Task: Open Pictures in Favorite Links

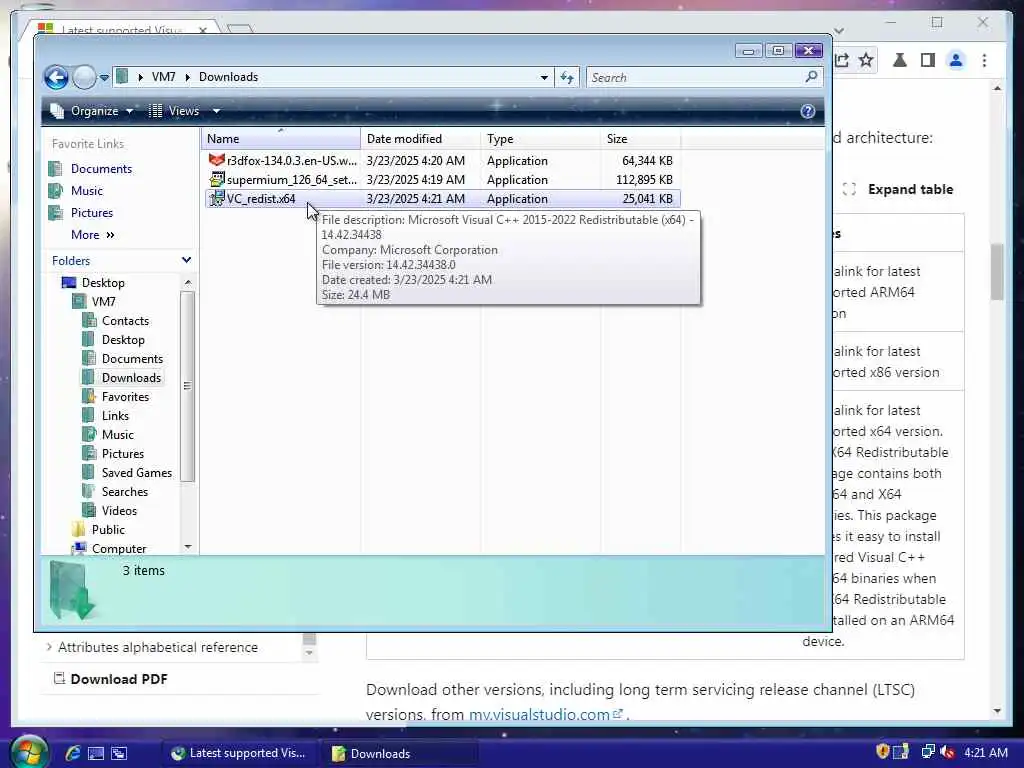Action: [91, 213]
